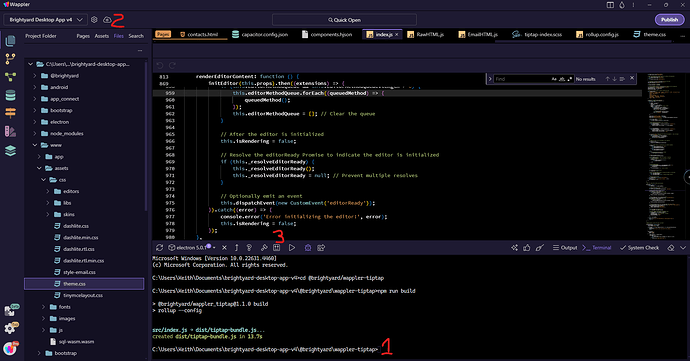Expand replace toggle arrow in Find bar
Image resolution: width=690 pixels, height=361 pixels.
tap(490, 79)
